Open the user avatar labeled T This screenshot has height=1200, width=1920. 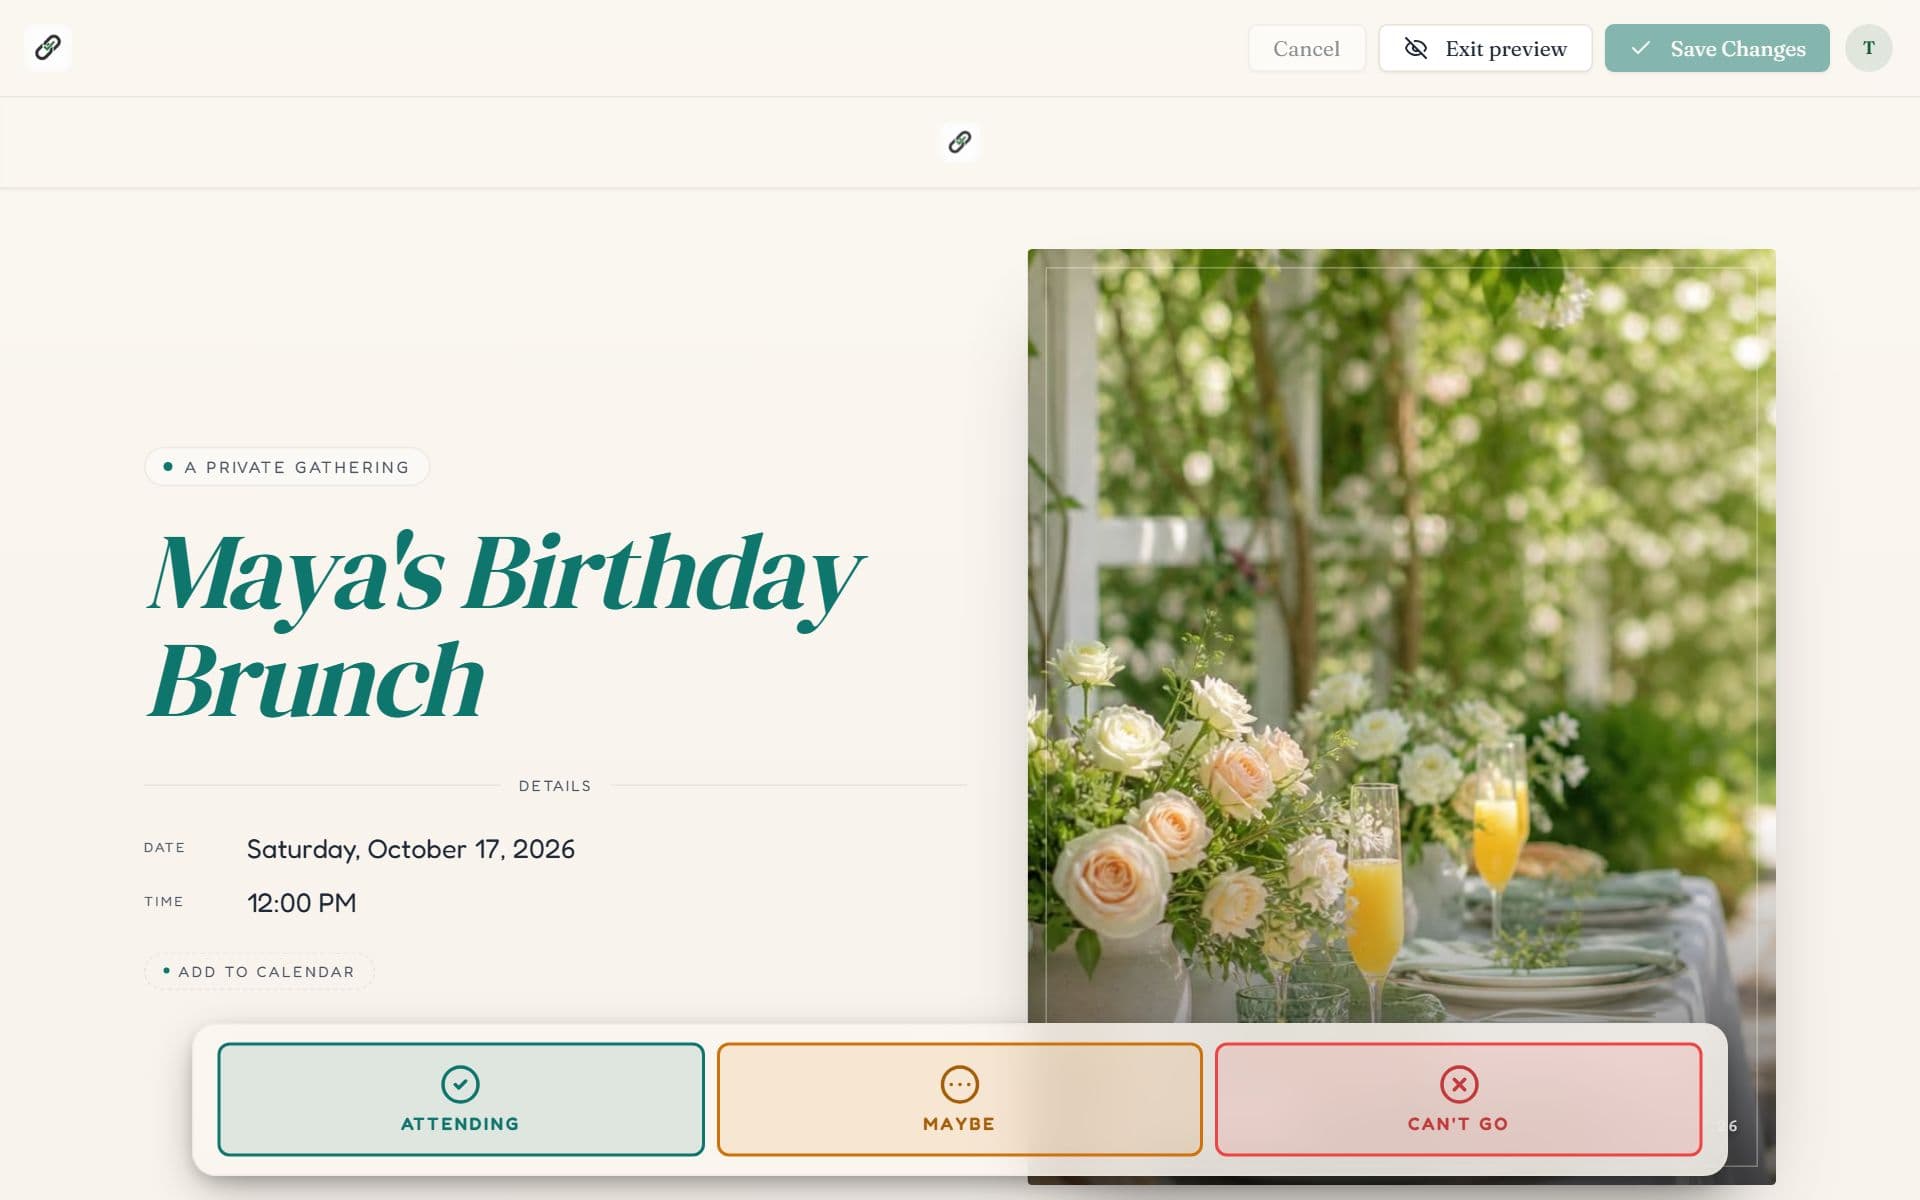1868,48
